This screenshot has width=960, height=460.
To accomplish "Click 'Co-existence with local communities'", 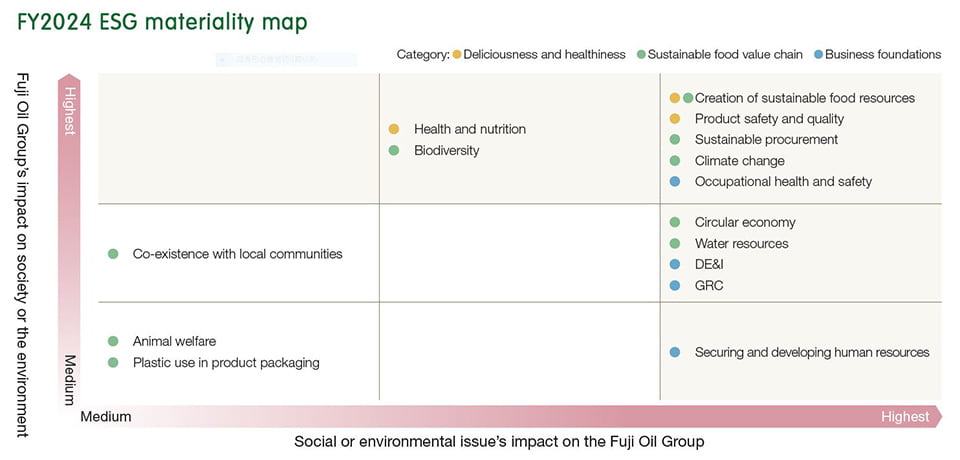I will (x=238, y=254).
